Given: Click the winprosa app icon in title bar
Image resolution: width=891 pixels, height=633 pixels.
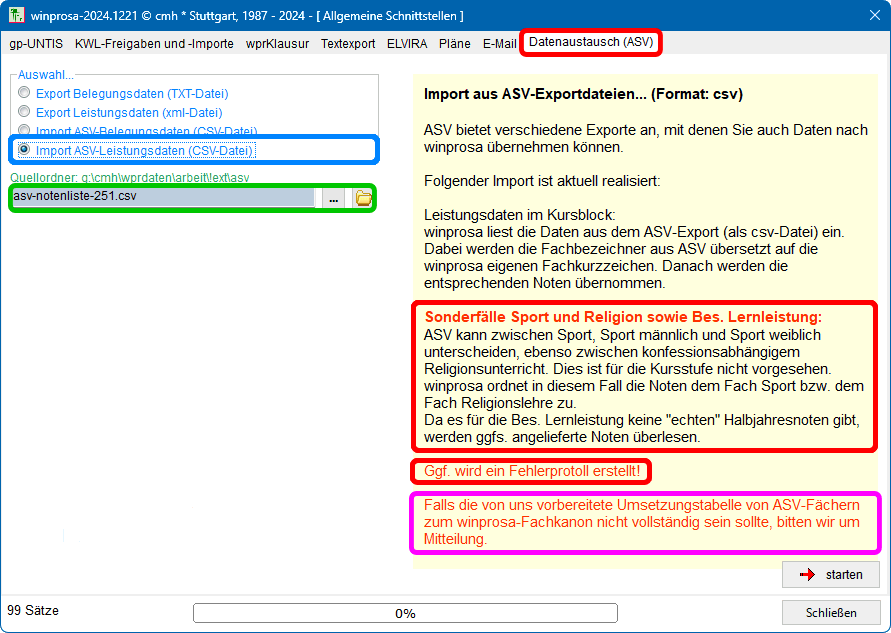Looking at the screenshot, I should [18, 17].
